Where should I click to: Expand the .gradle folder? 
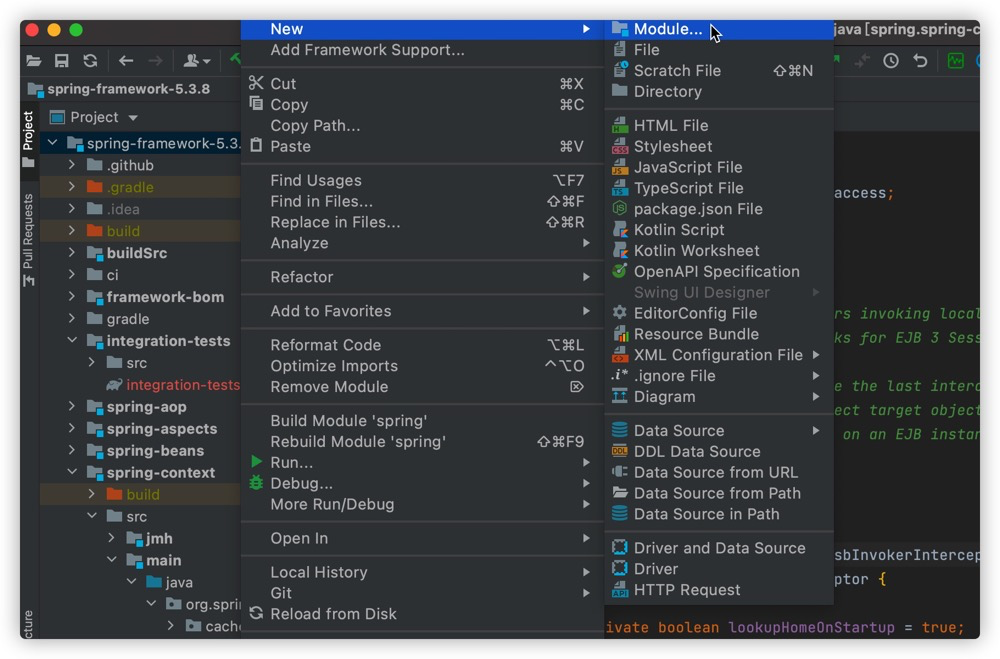point(72,187)
